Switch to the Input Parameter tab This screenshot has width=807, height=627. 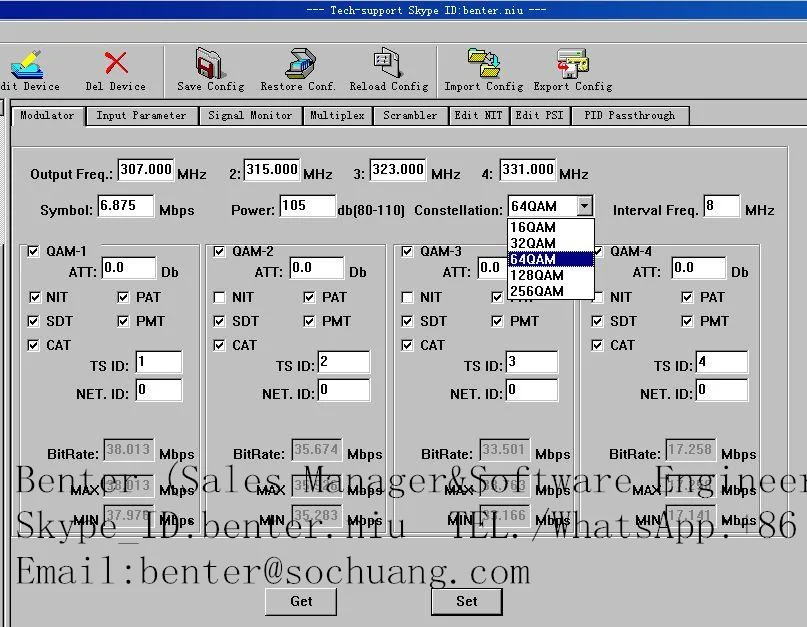[x=142, y=115]
